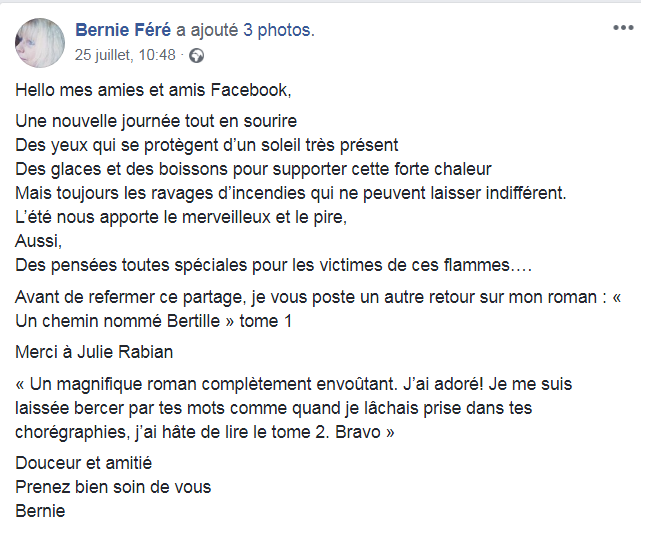This screenshot has height=534, width=651.
Task: Click the 'Hello mes amies et amis Facebook' line
Action: click(x=153, y=90)
